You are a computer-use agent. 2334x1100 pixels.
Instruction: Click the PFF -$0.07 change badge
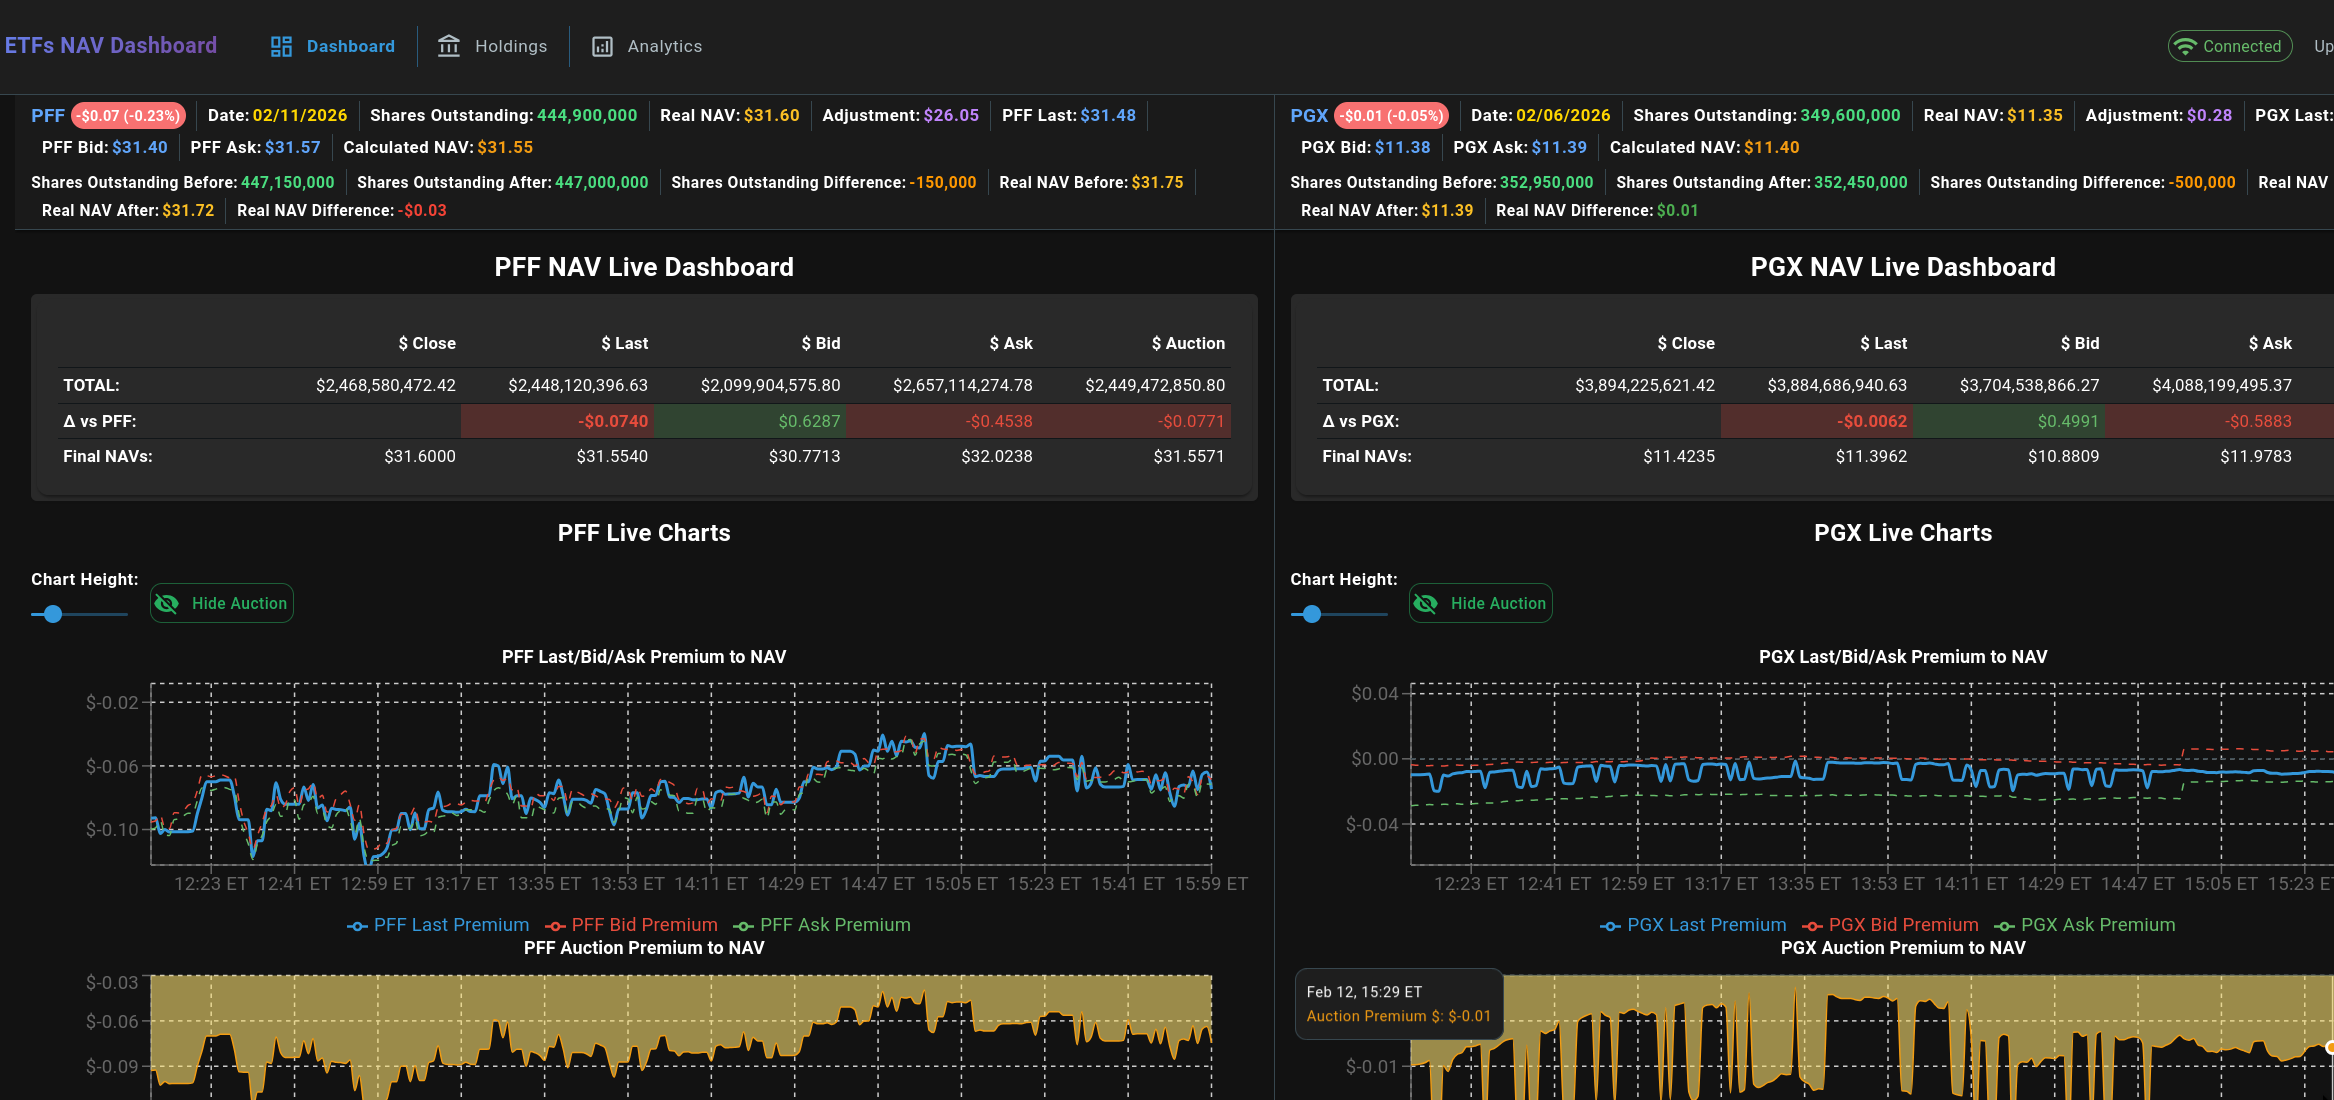tap(128, 115)
